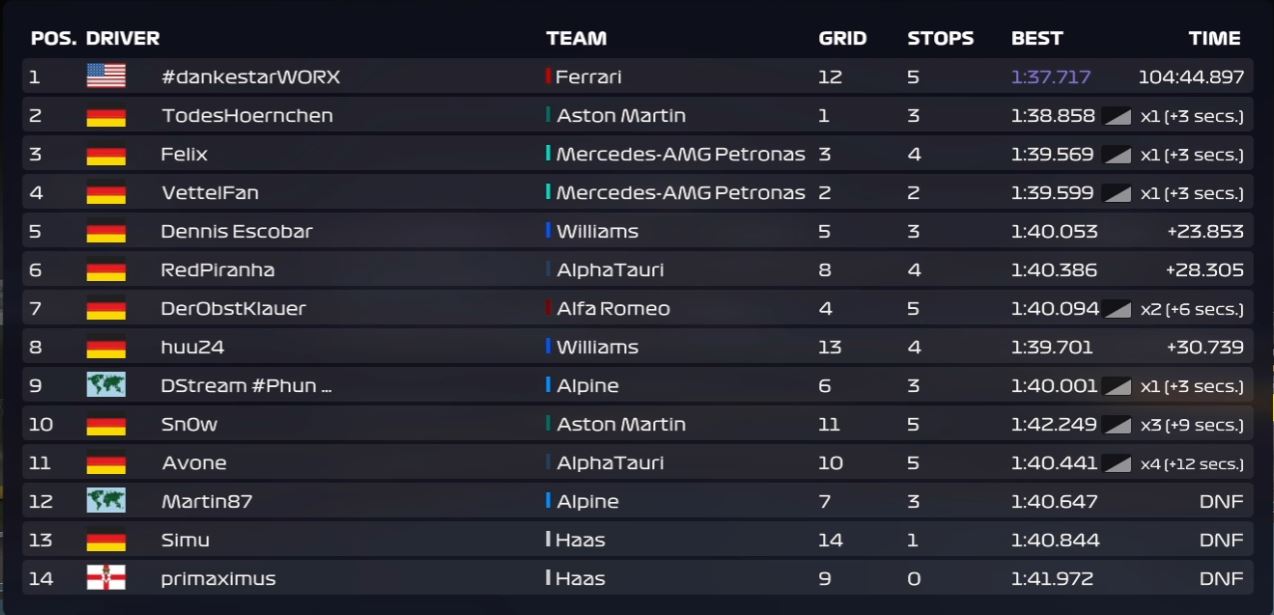Select the BEST column header
The image size is (1274, 615).
click(x=1037, y=39)
